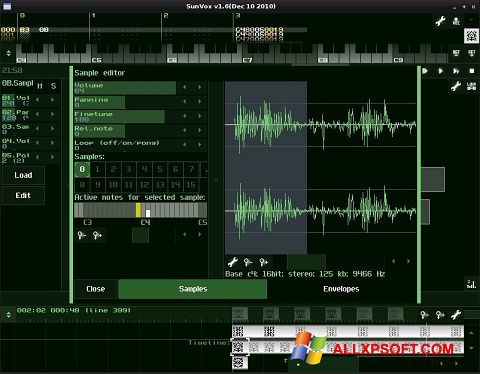
Task: Toggle the keyboard panel up/down arrow handle
Action: [8, 53]
